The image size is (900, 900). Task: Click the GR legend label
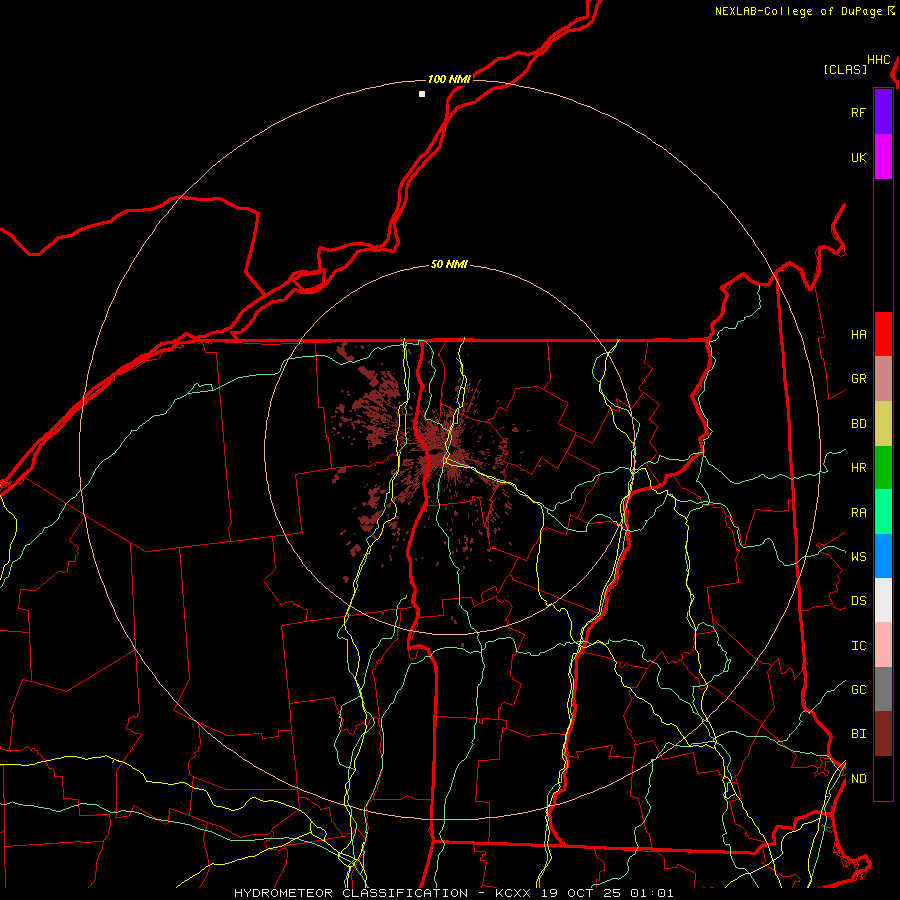point(858,378)
